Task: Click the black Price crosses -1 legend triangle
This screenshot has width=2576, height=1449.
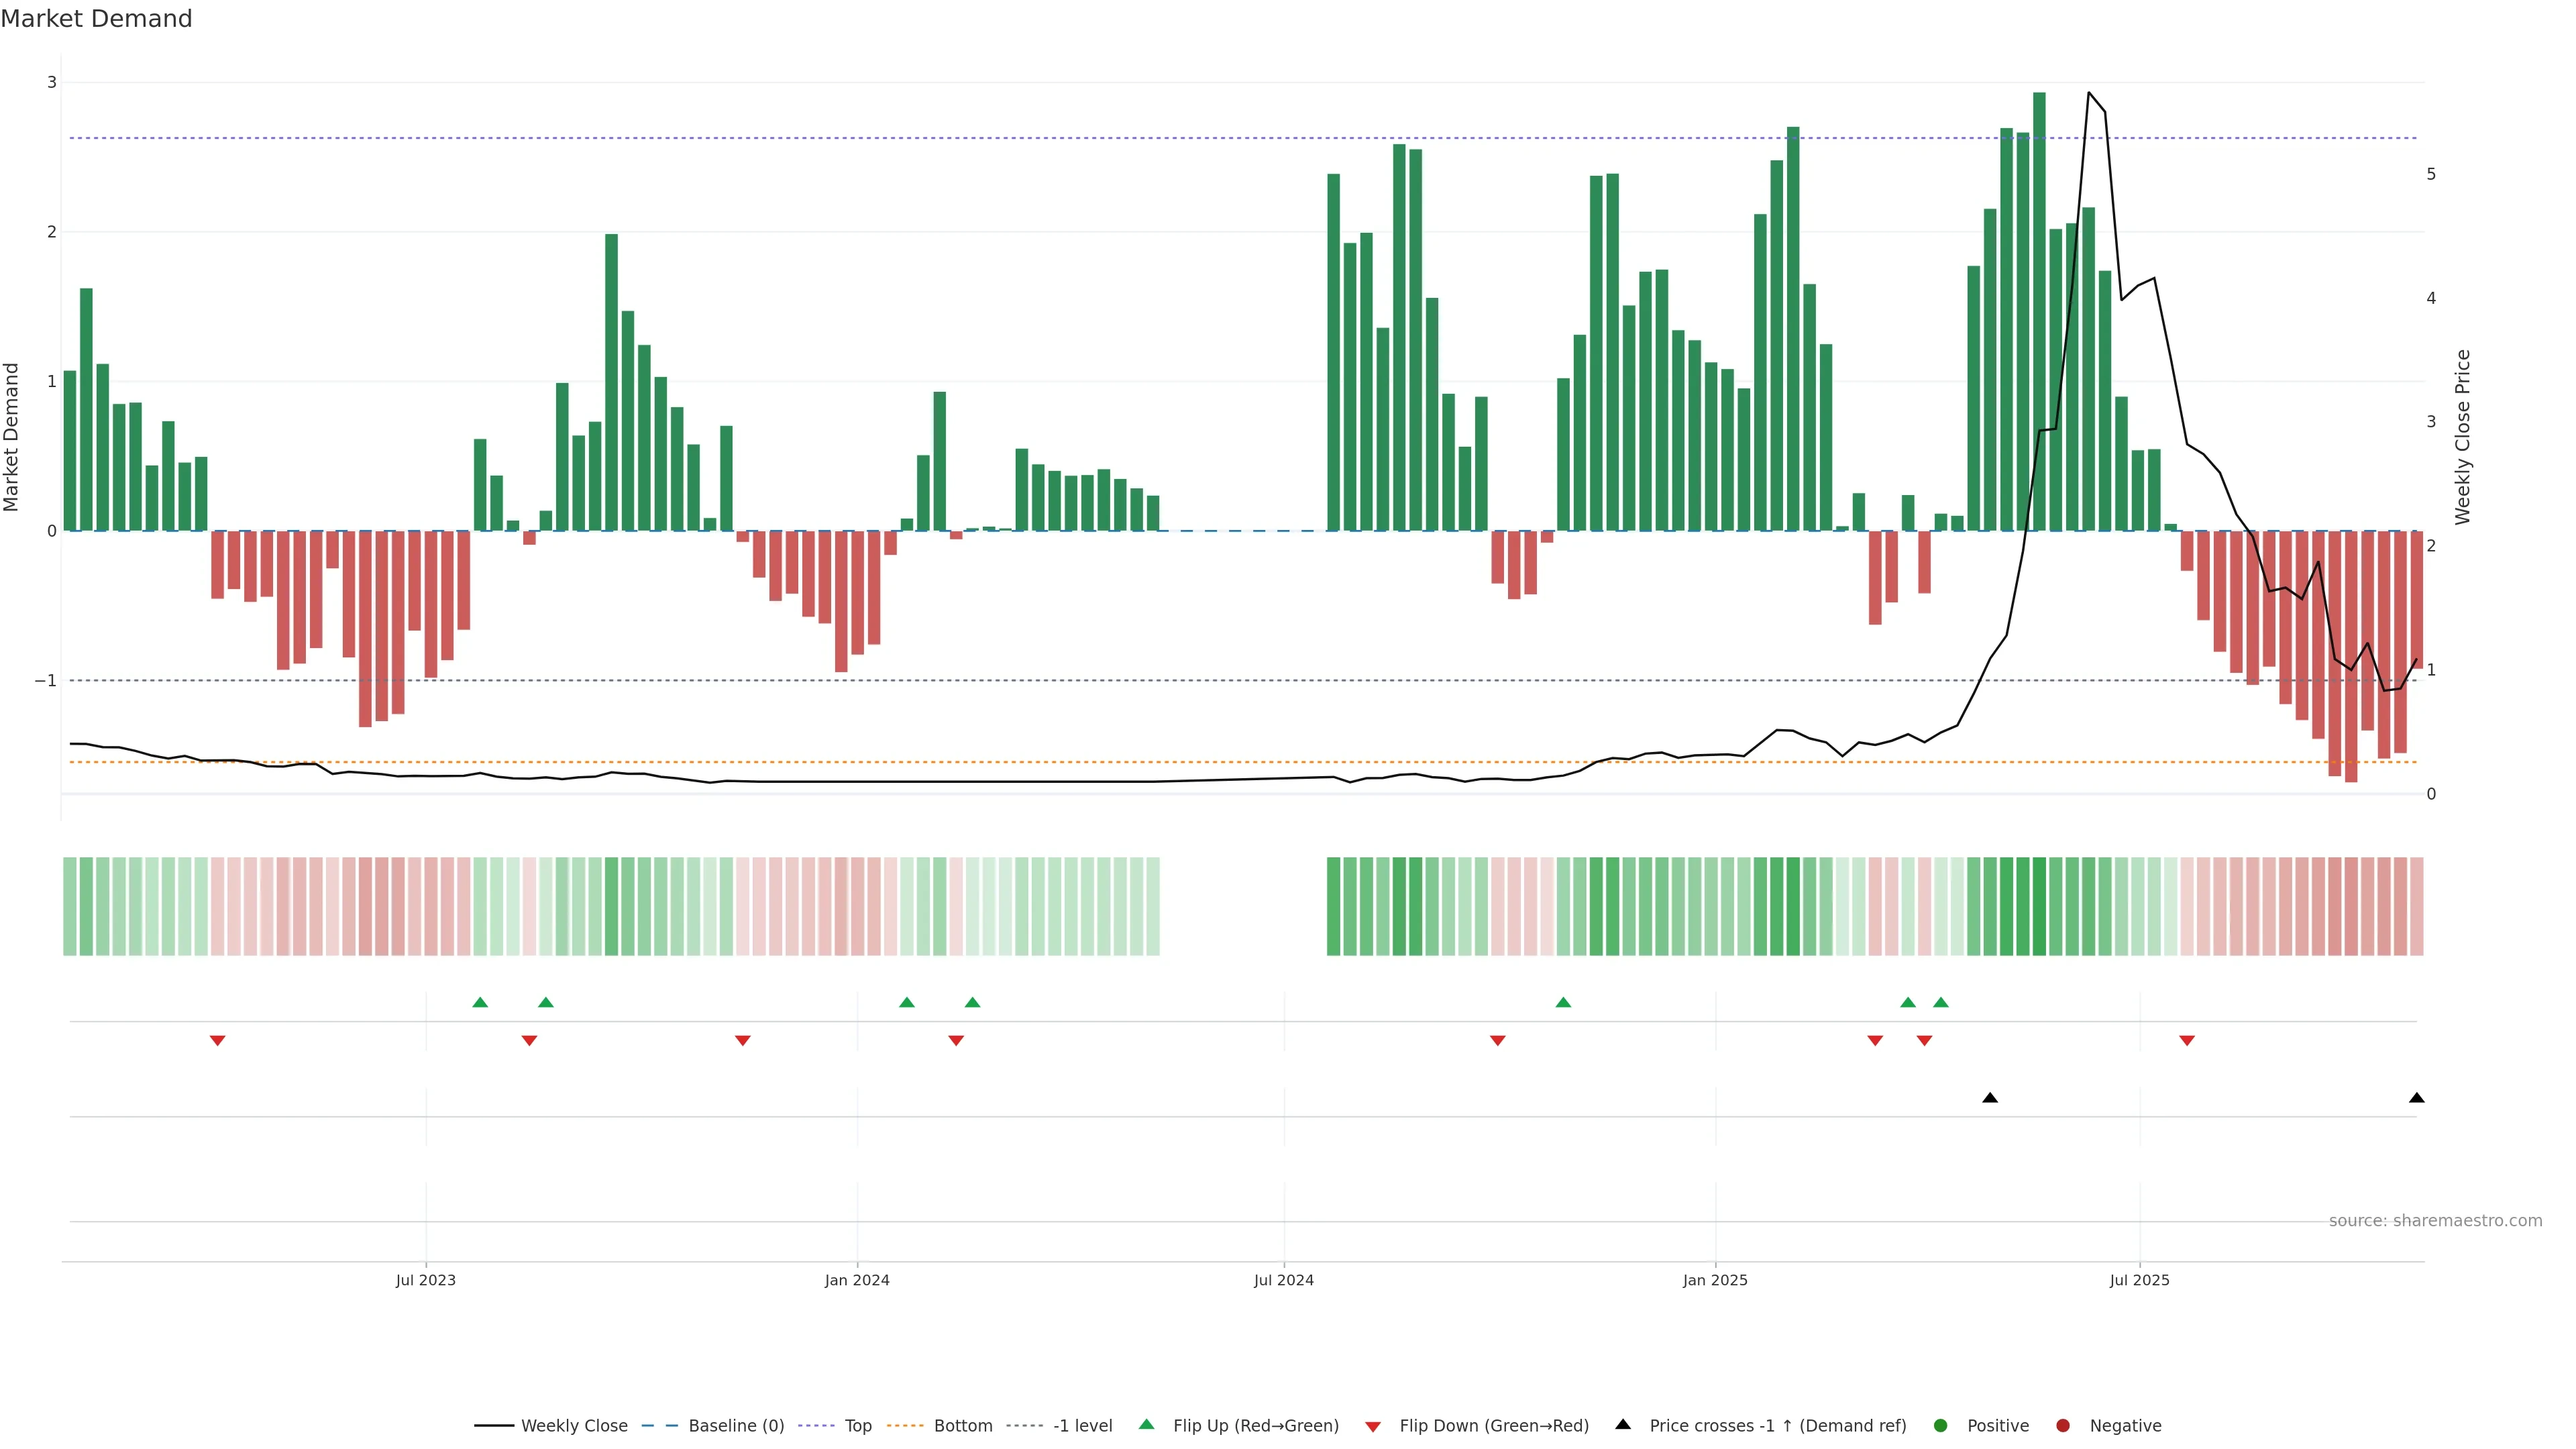Action: [x=1623, y=1424]
